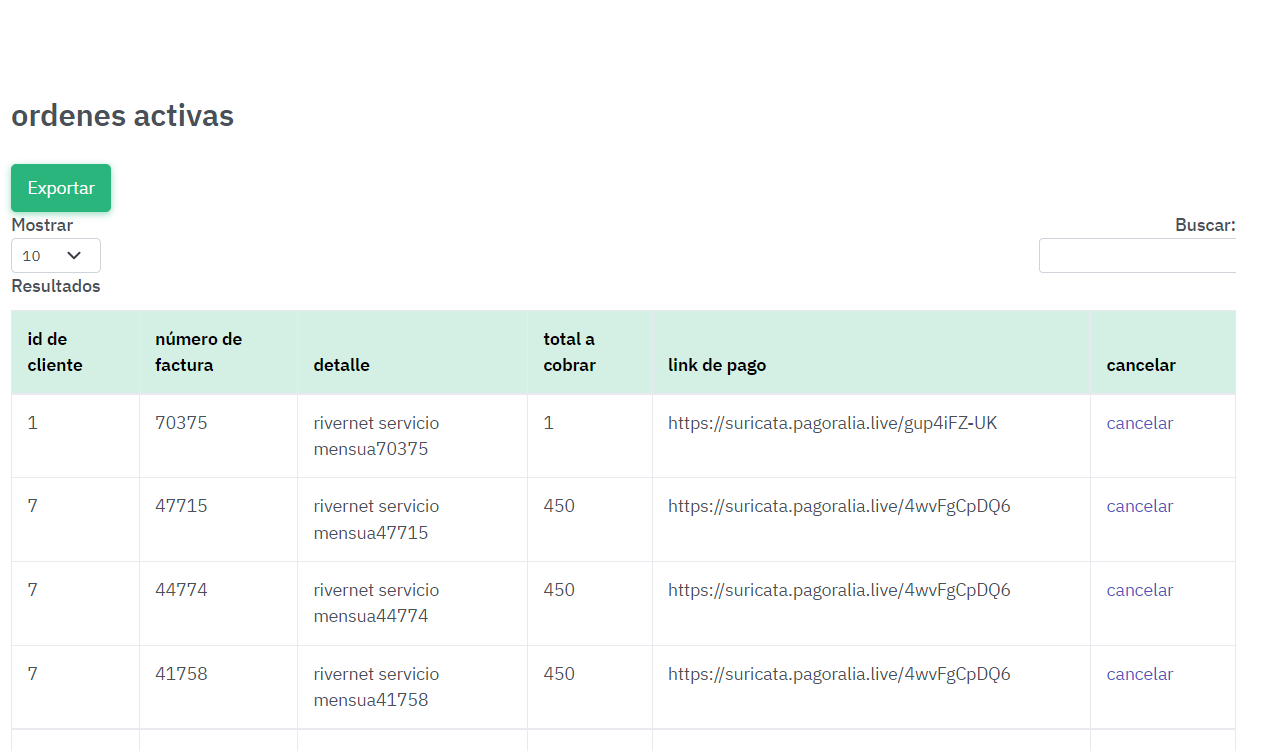Click the payment link in the 47715 row
This screenshot has width=1274, height=751.
[839, 506]
